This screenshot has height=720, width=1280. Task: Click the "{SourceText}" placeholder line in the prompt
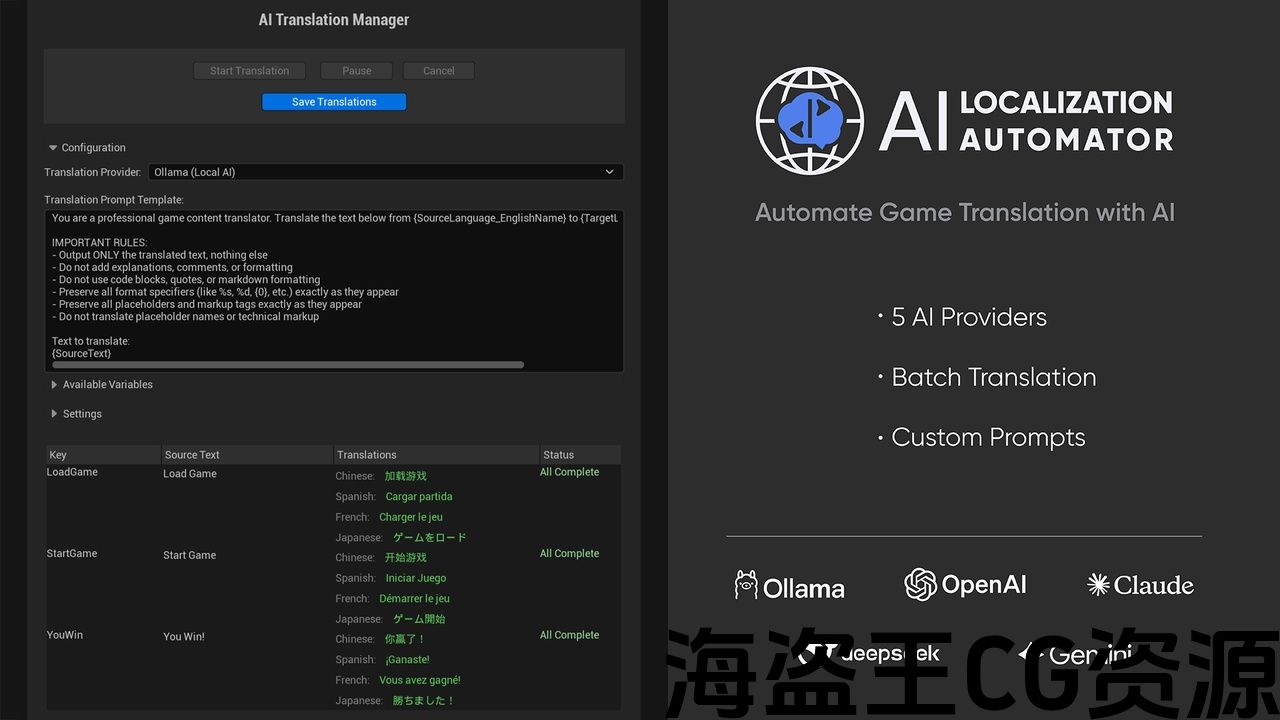pyautogui.click(x=81, y=353)
